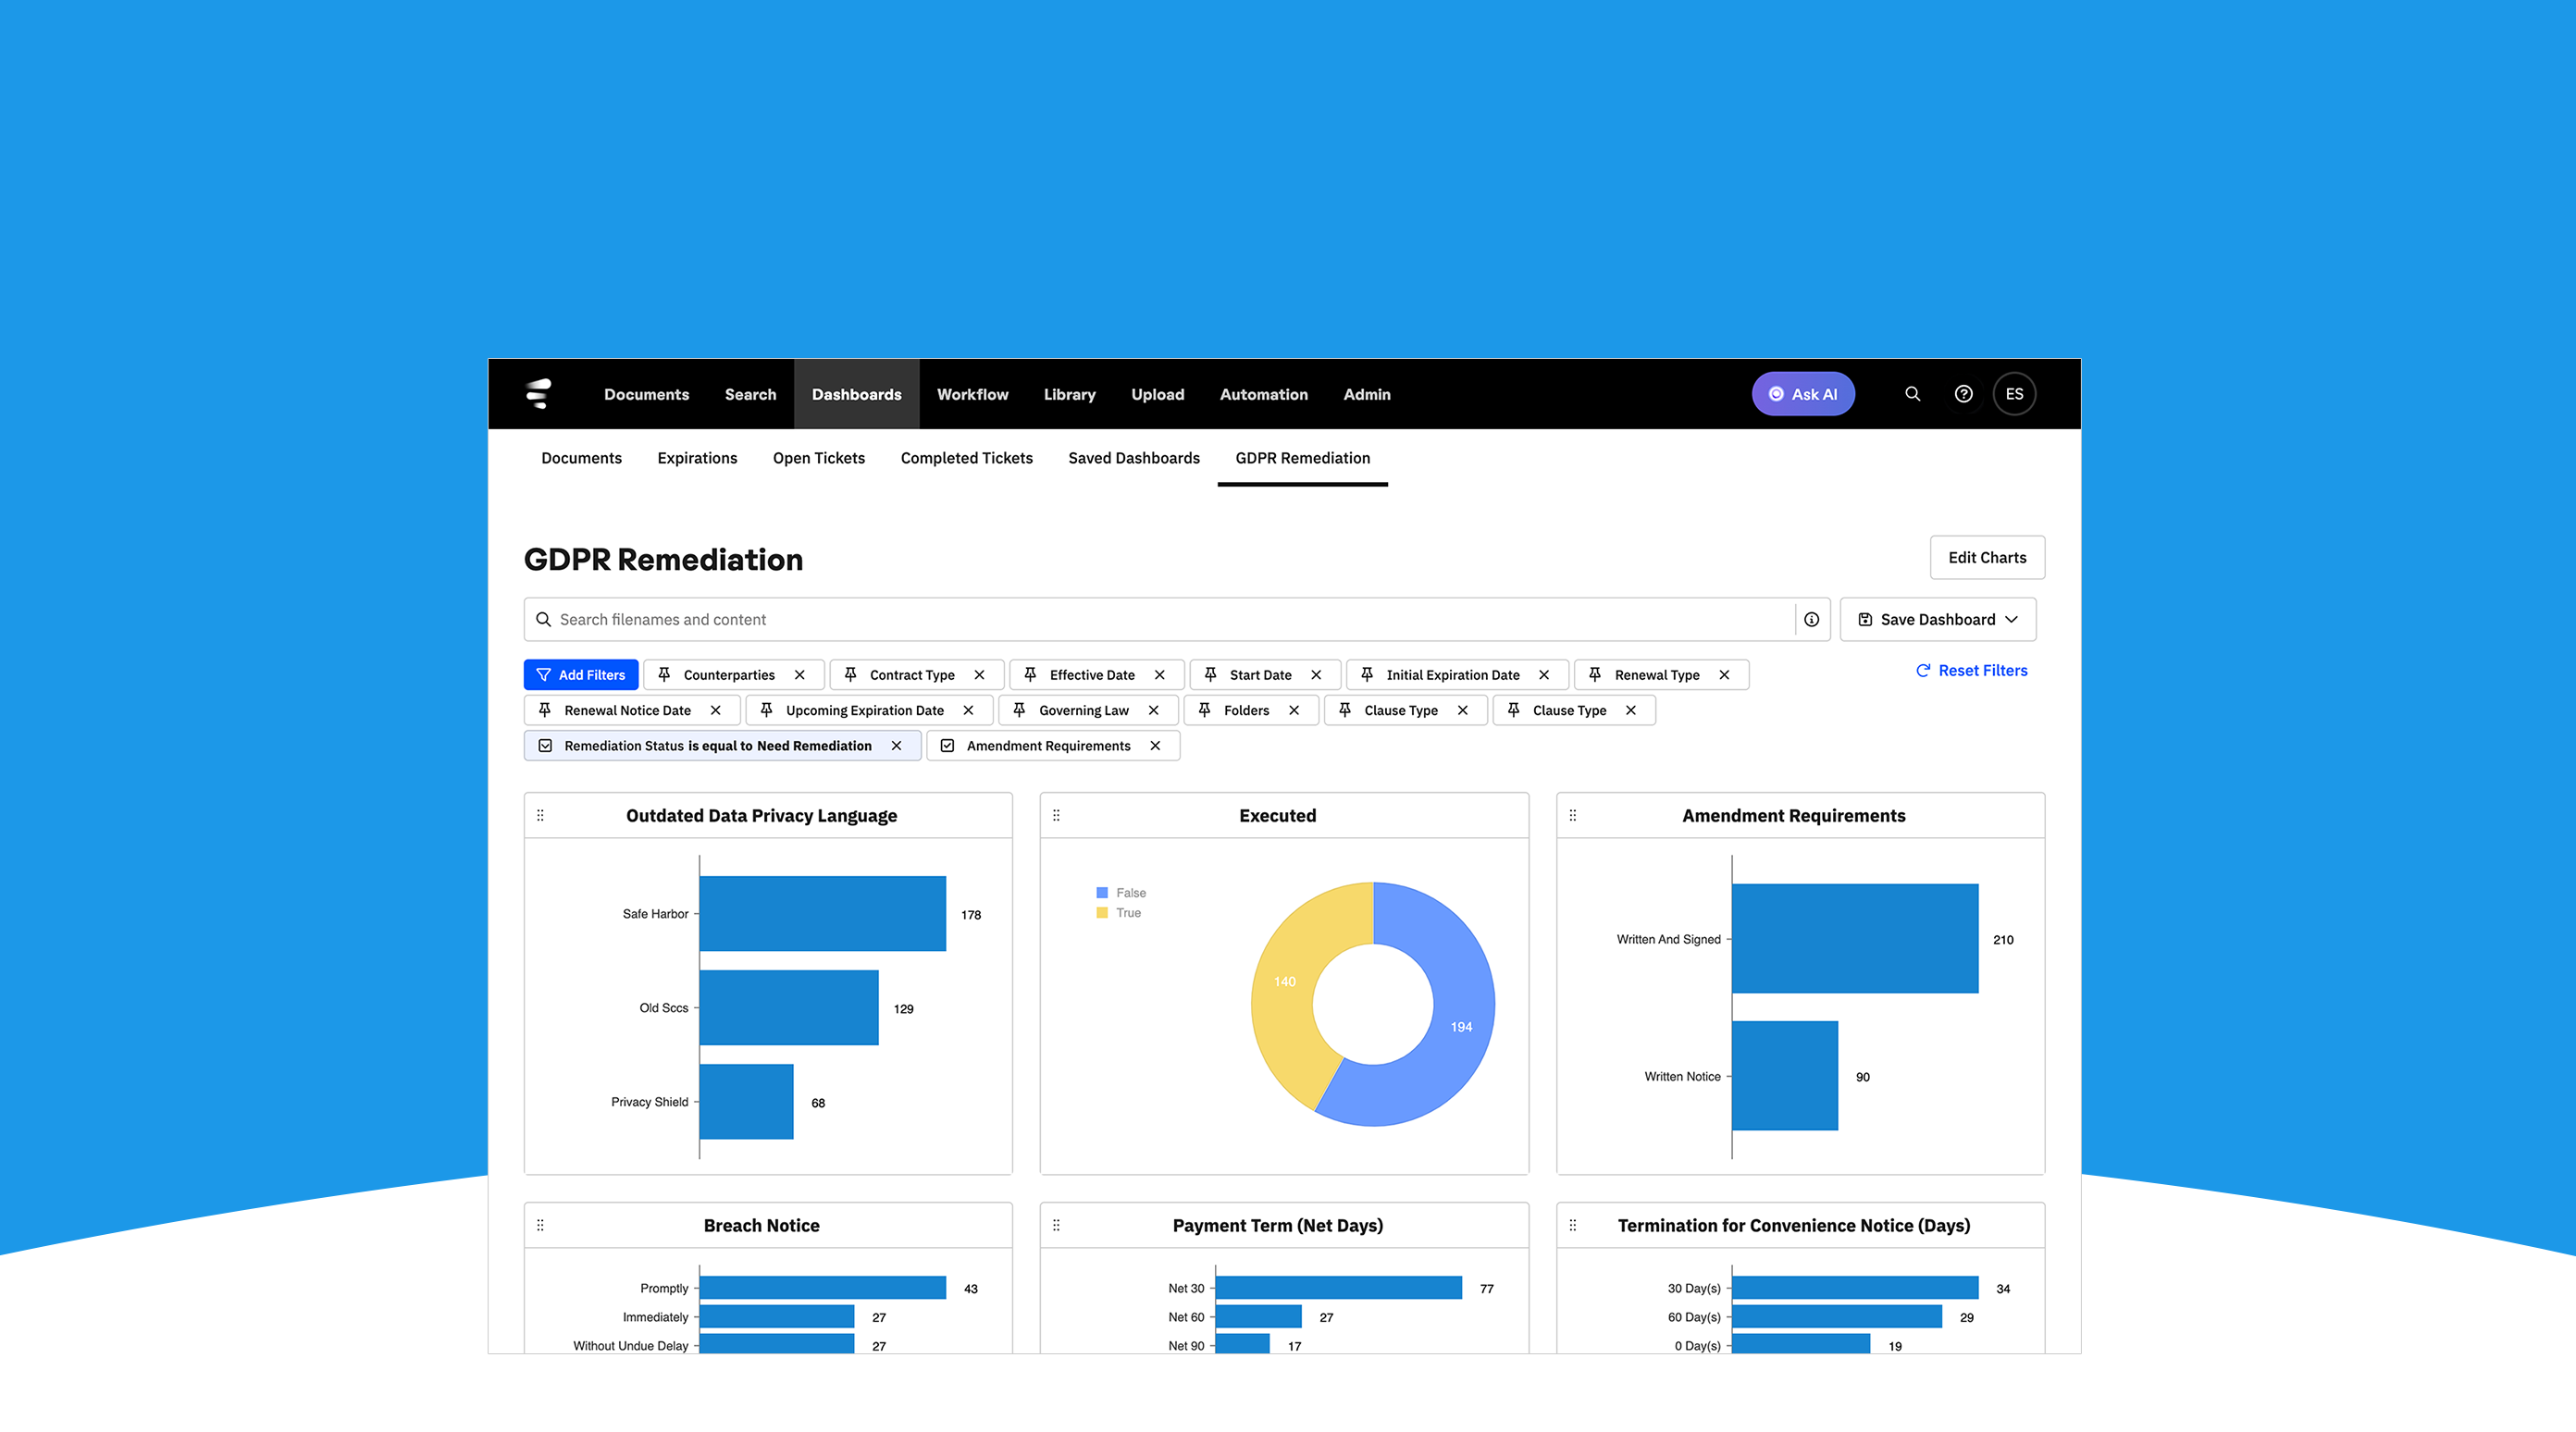Open the Workflow top menu
The height and width of the screenshot is (1432, 2576).
pos(972,394)
